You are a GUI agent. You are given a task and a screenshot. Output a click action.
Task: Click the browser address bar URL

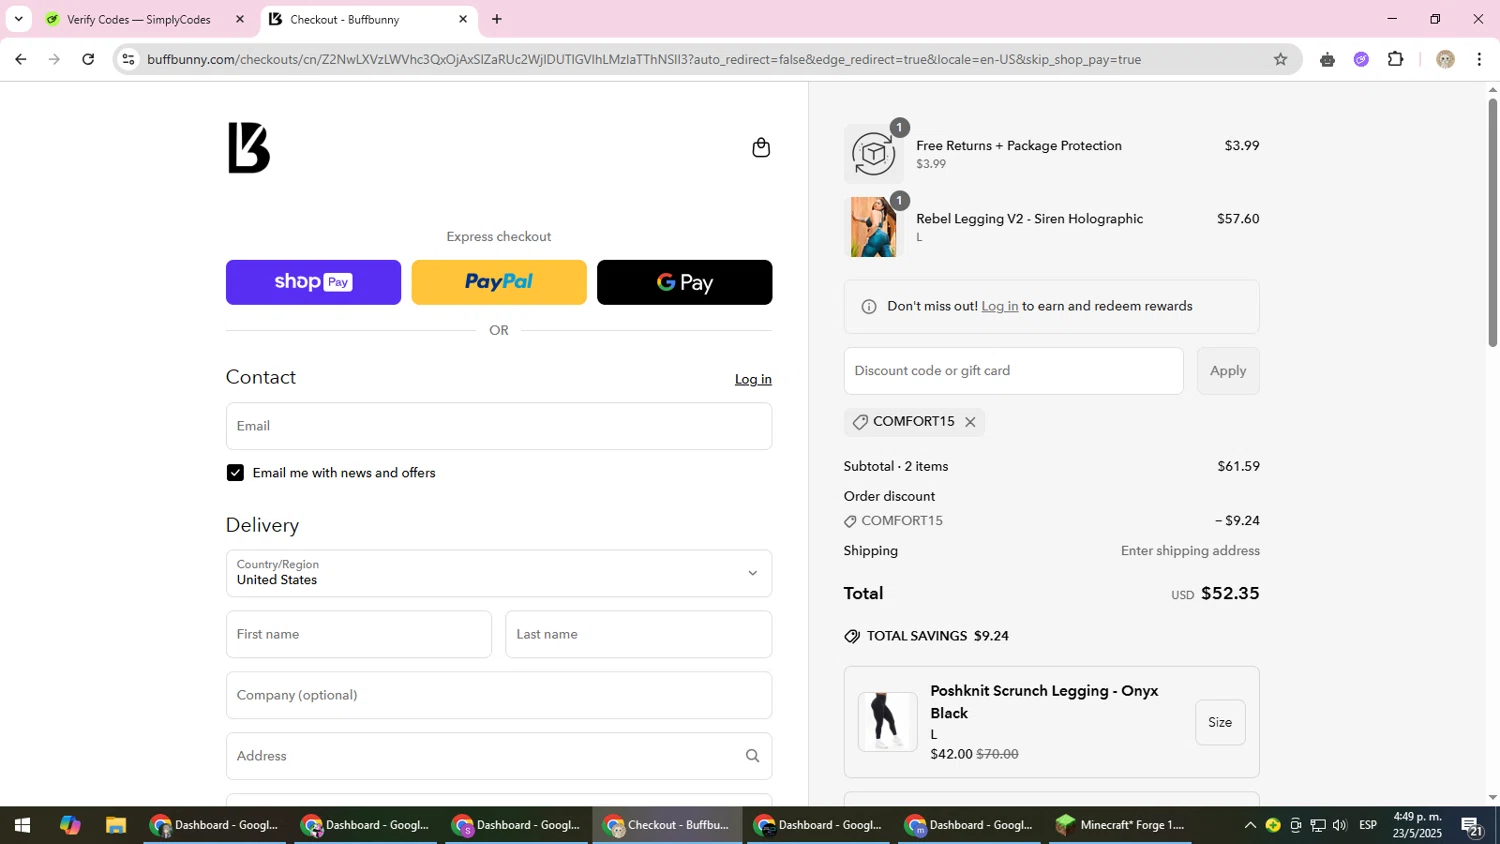[644, 59]
